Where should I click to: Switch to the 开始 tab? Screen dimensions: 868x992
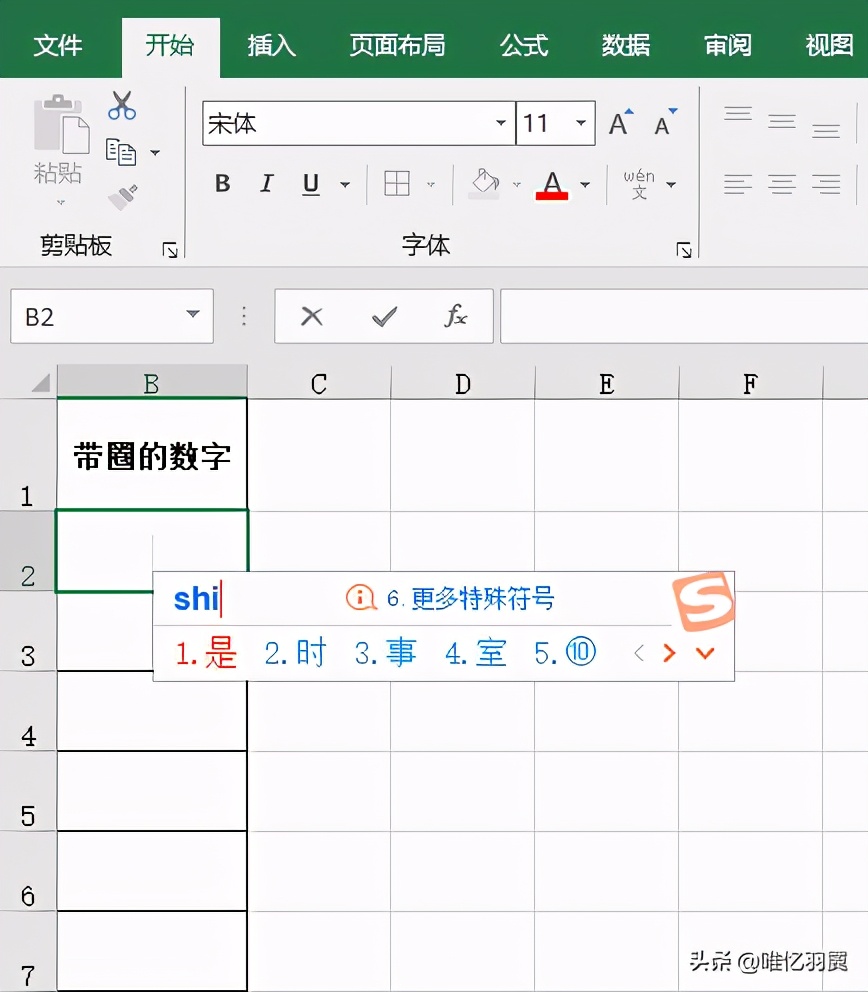coord(170,46)
